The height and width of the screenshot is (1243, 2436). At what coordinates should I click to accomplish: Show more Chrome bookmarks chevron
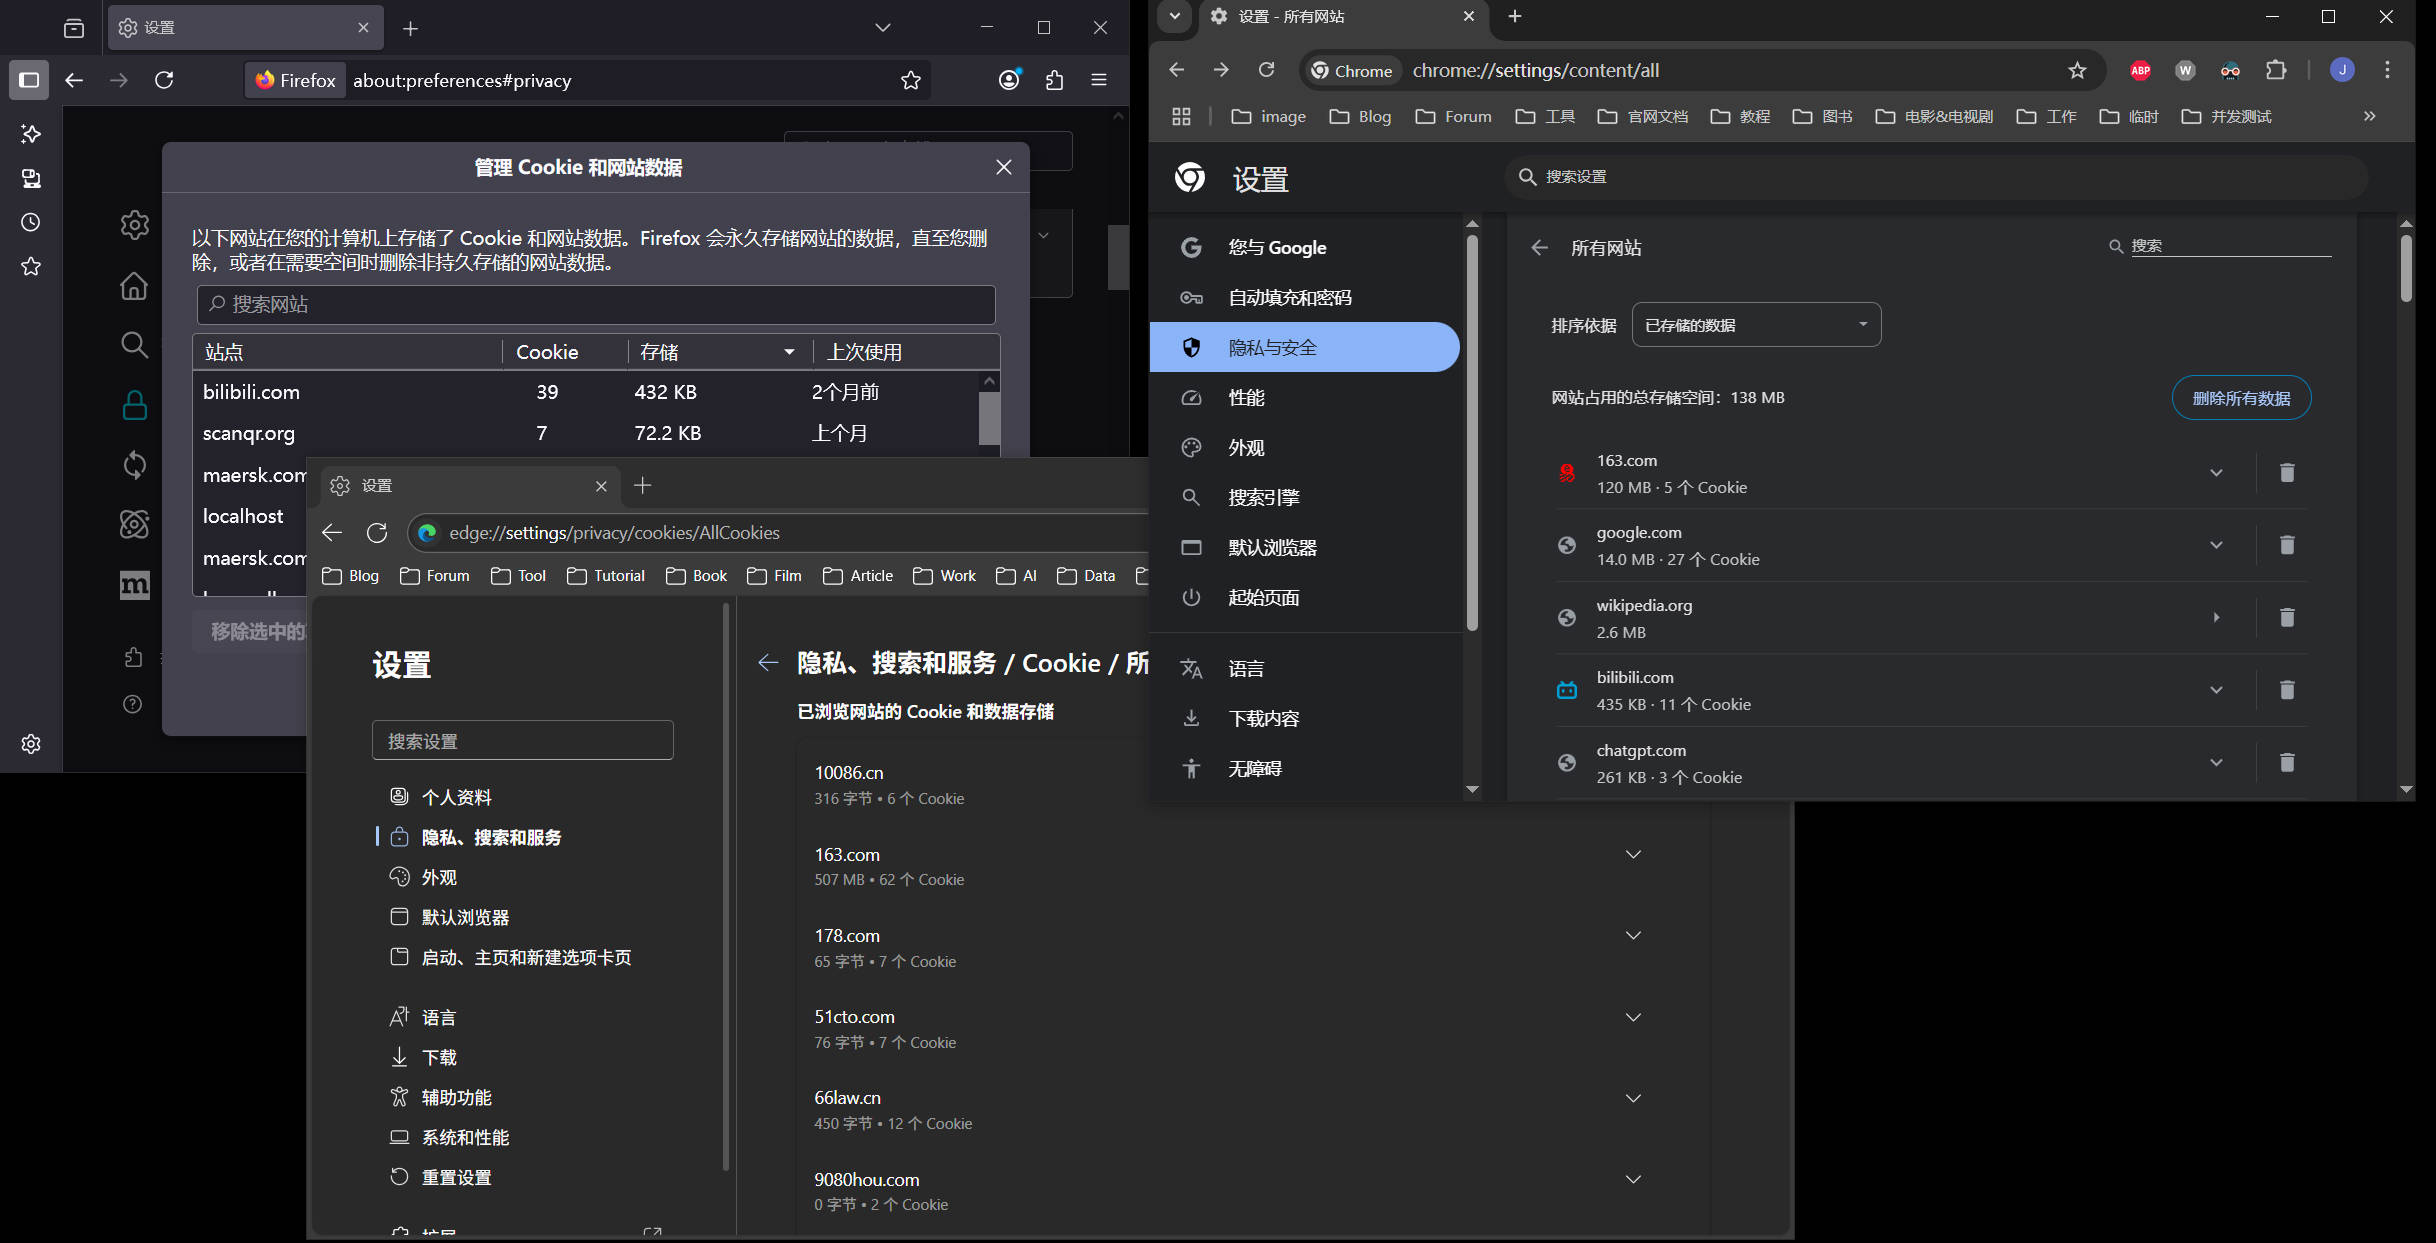(2369, 117)
